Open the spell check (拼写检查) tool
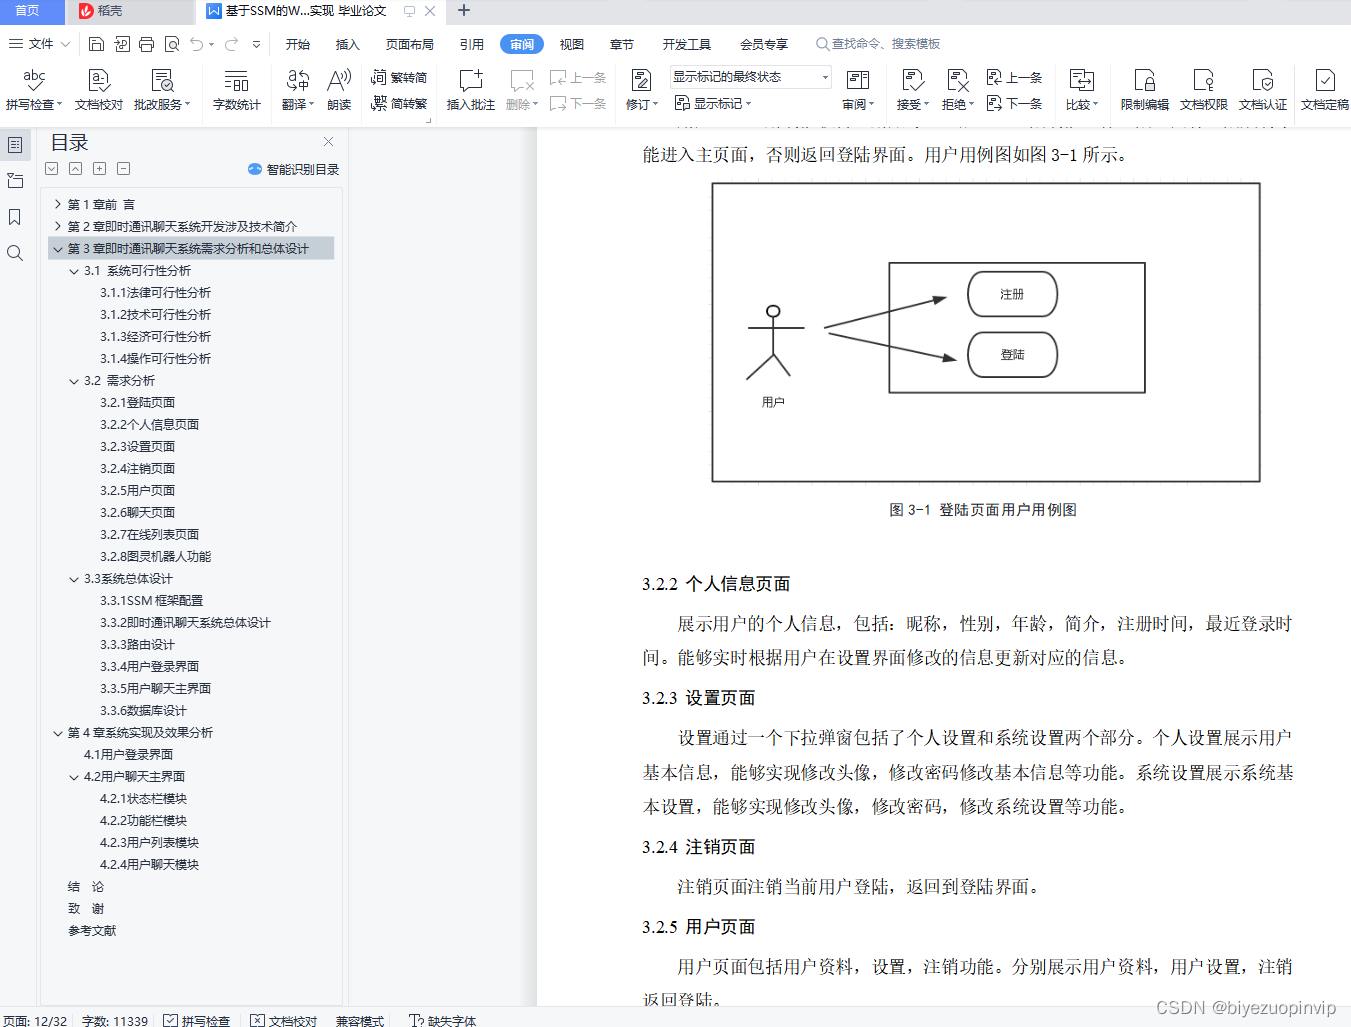The width and height of the screenshot is (1351, 1027). pos(33,89)
